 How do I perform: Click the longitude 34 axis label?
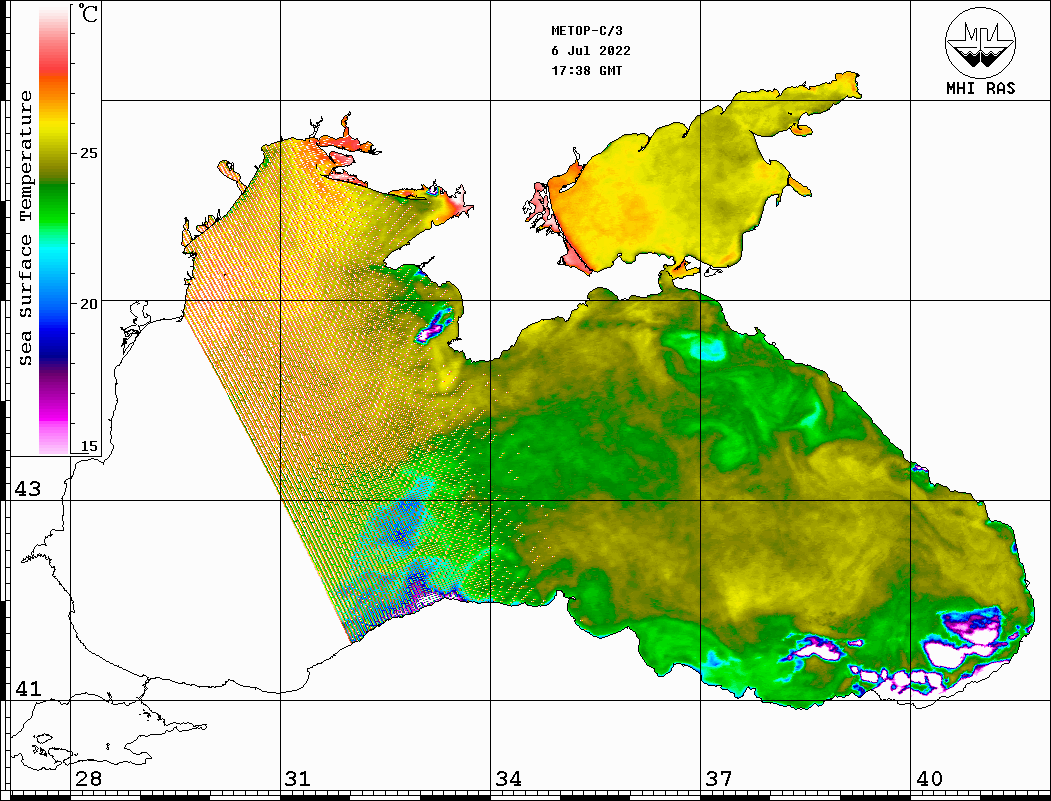tap(508, 779)
